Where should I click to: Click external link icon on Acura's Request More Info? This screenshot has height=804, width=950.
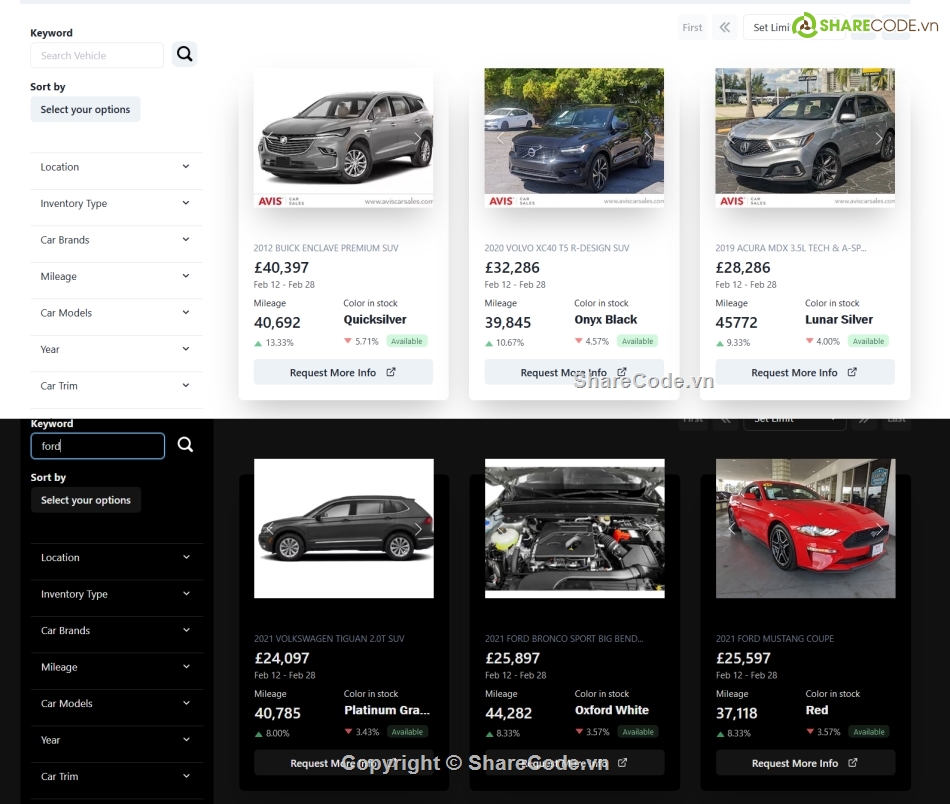click(x=852, y=372)
